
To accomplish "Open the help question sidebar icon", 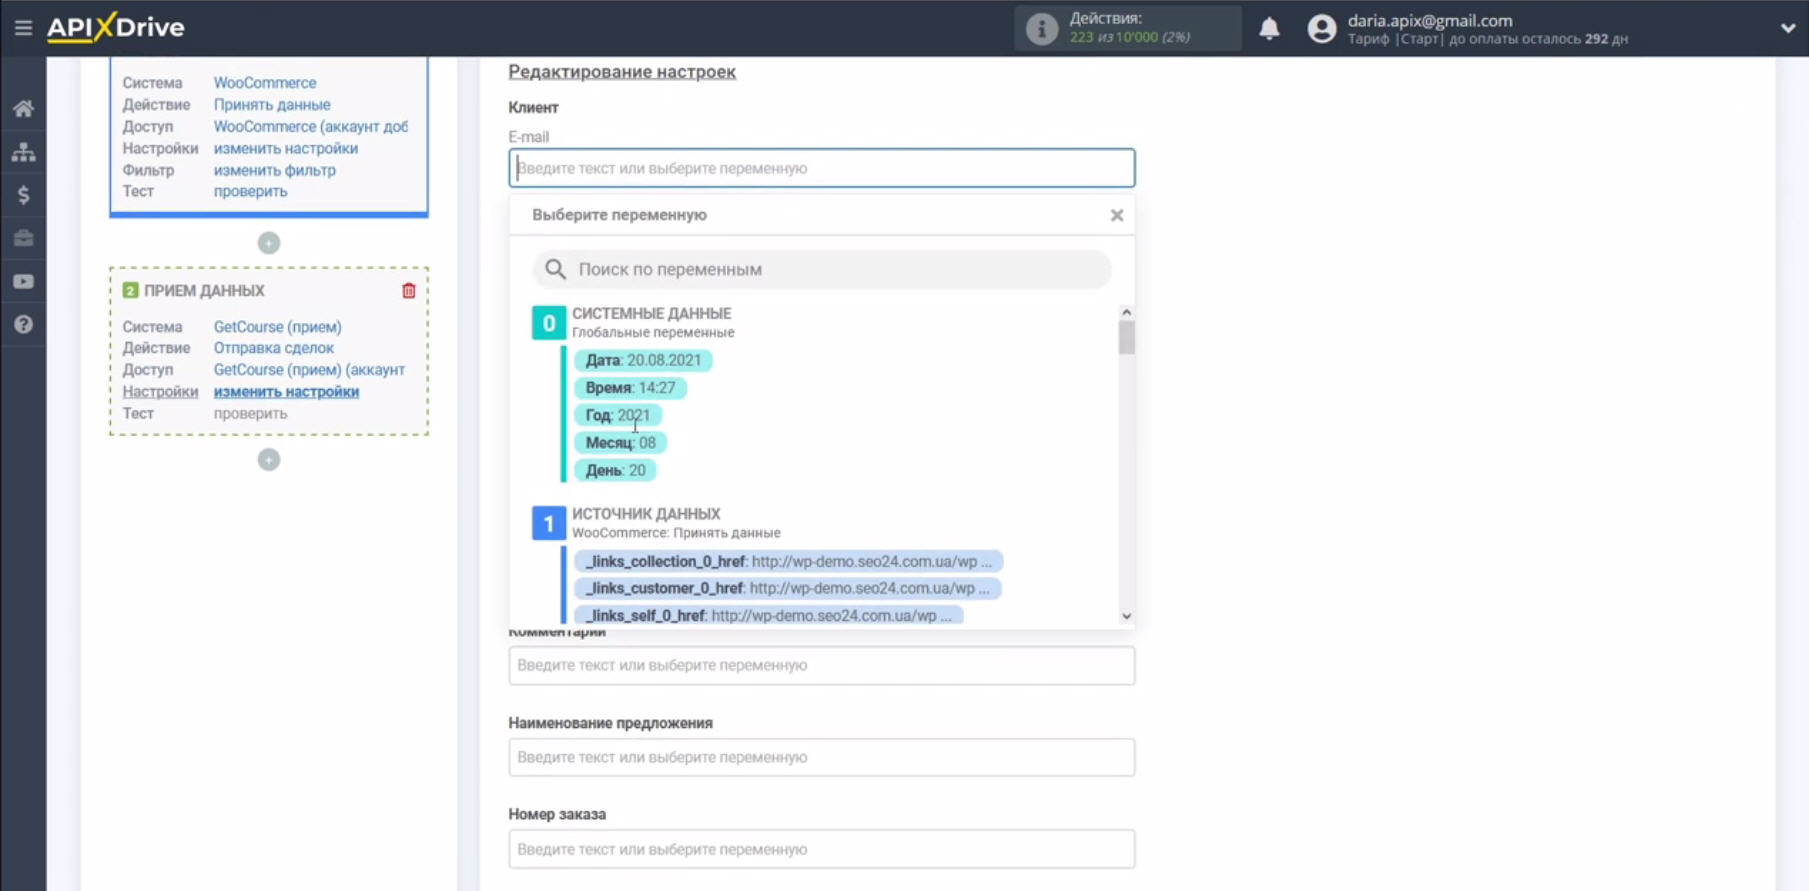I will (x=23, y=325).
